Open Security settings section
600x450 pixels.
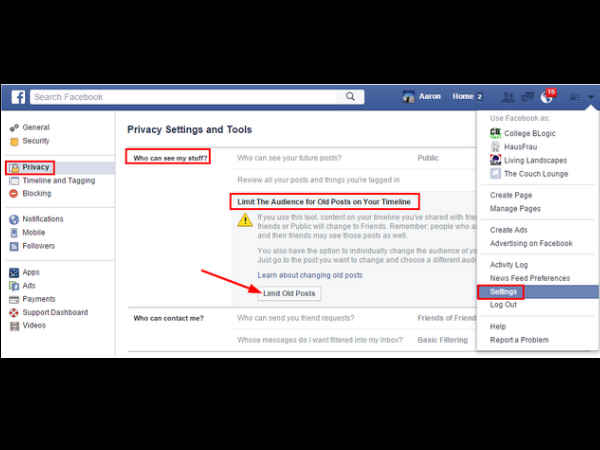(36, 141)
